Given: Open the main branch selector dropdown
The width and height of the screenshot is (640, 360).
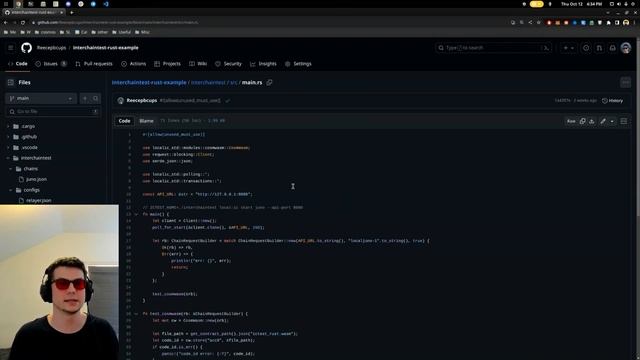Looking at the screenshot, I should tap(41, 98).
